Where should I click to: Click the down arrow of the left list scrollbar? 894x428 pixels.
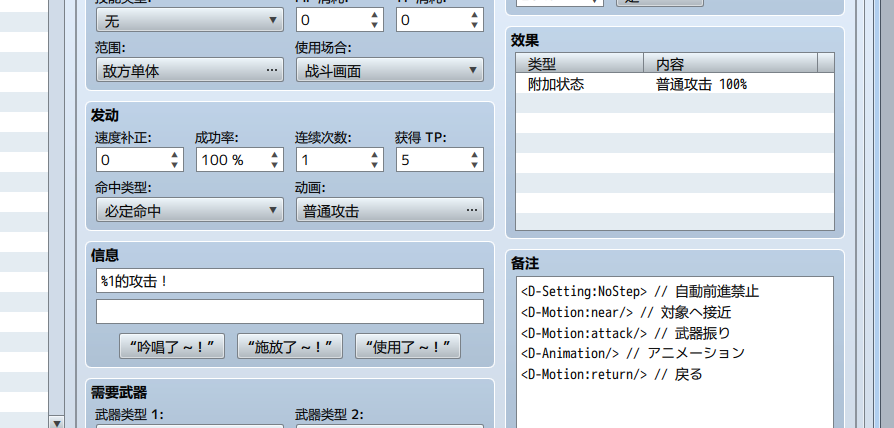point(56,422)
